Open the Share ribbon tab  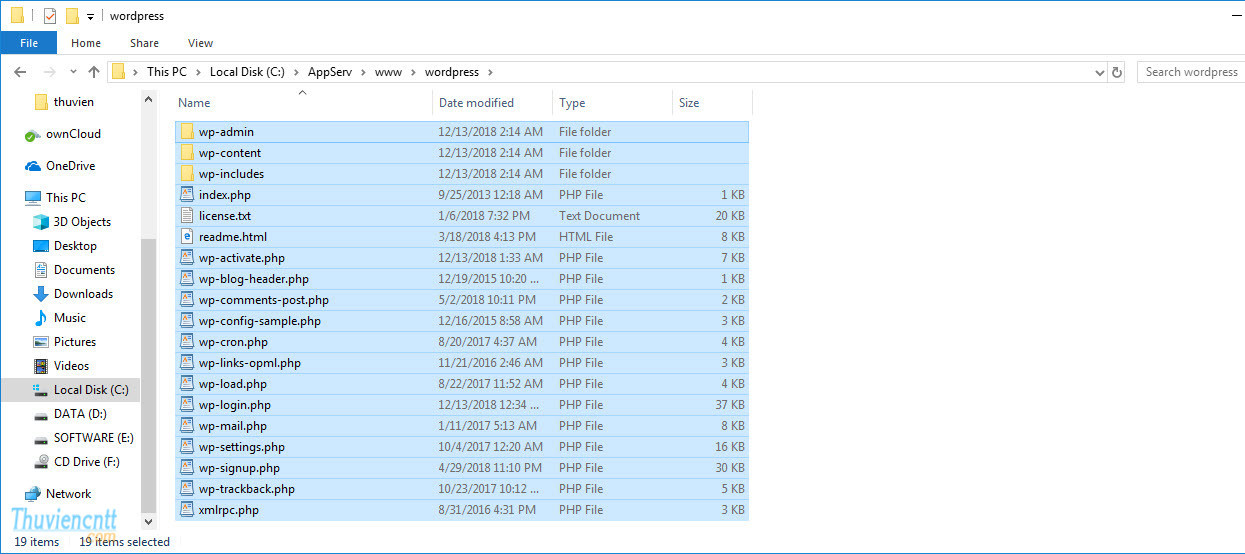(x=144, y=43)
